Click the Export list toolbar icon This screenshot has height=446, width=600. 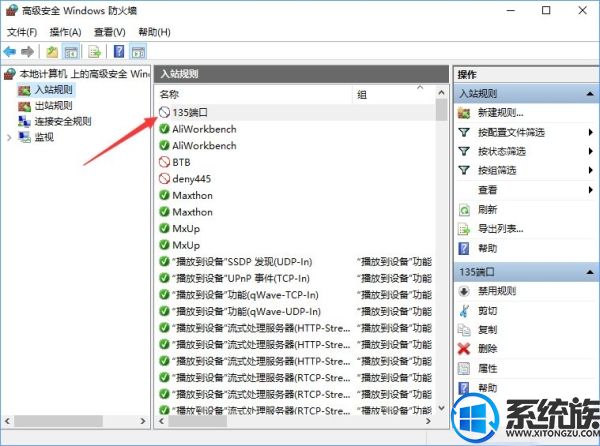coord(94,52)
